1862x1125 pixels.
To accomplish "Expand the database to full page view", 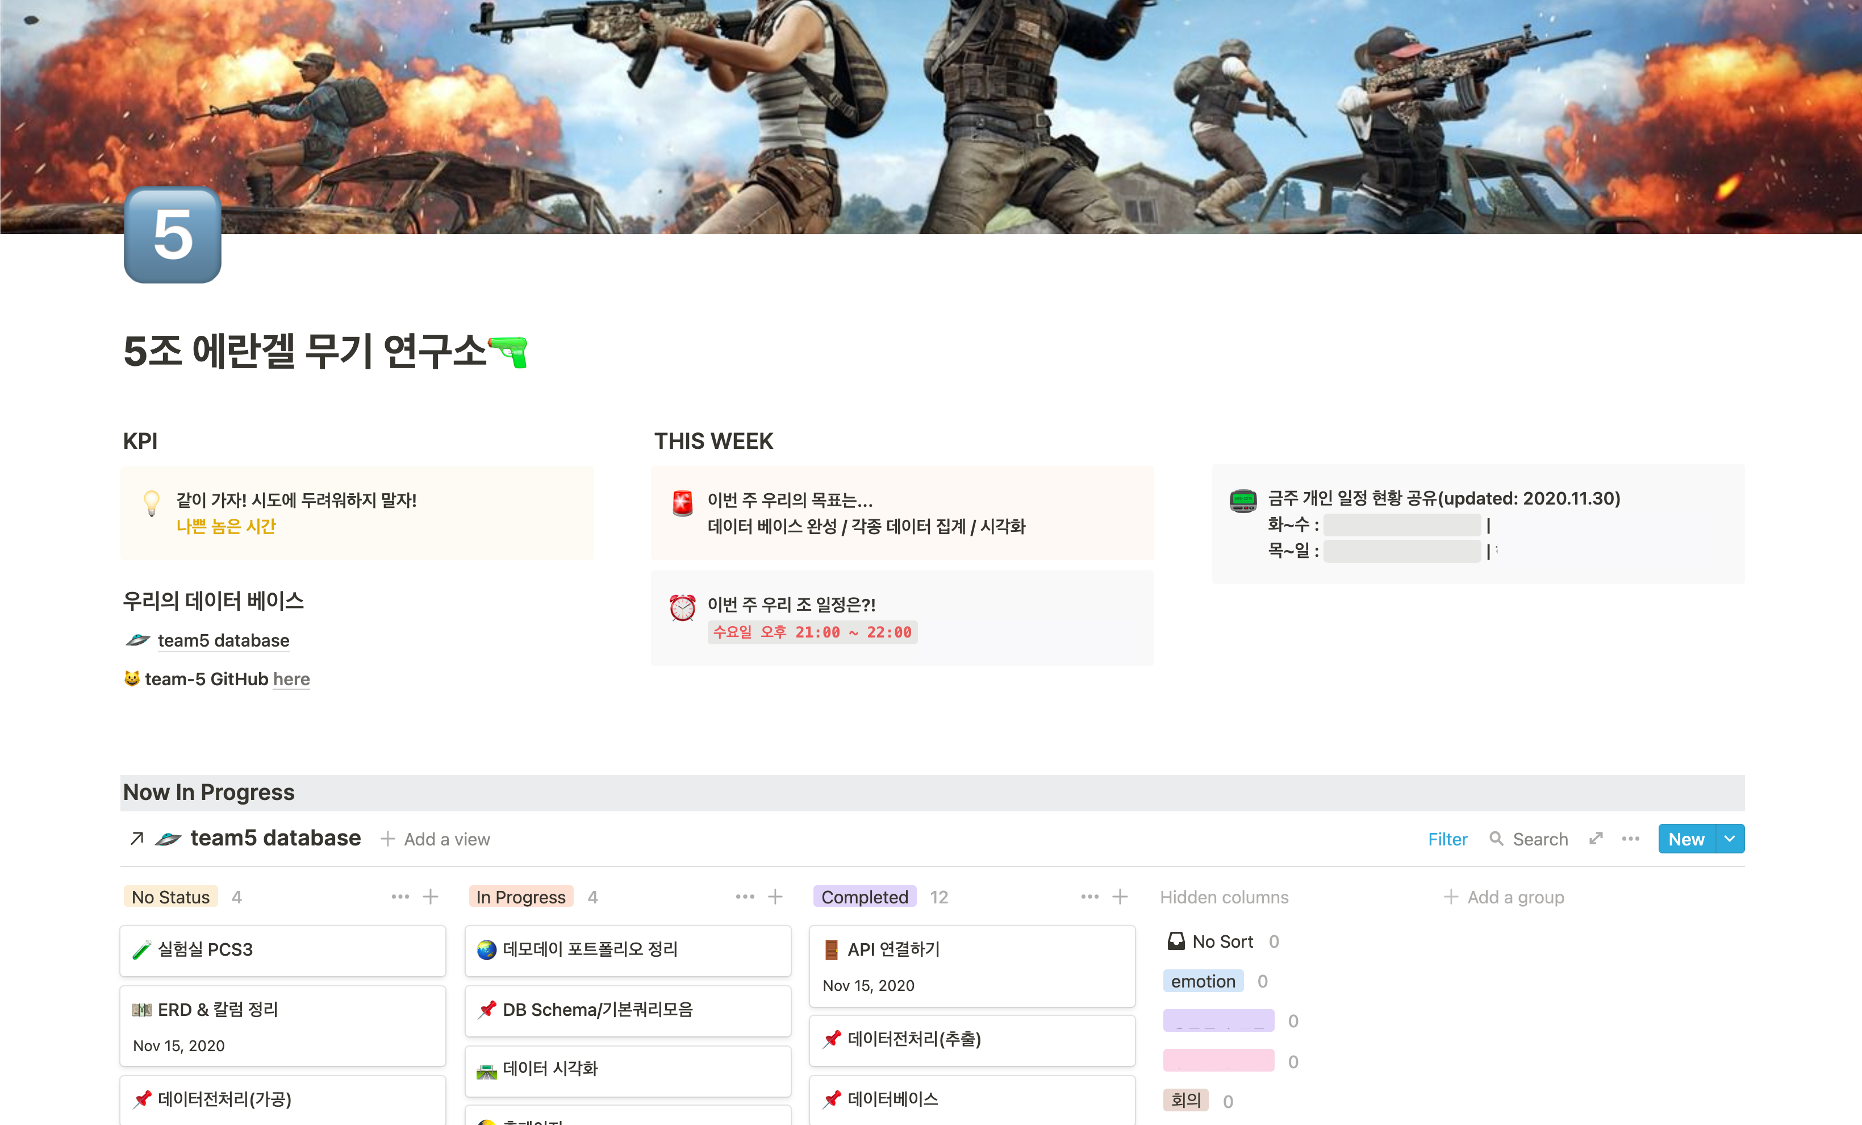I will (1596, 839).
